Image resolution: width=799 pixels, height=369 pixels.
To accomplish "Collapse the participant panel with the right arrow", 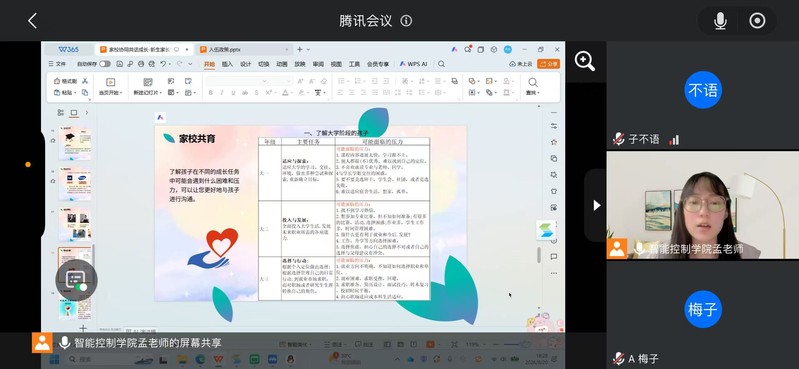I will (597, 205).
